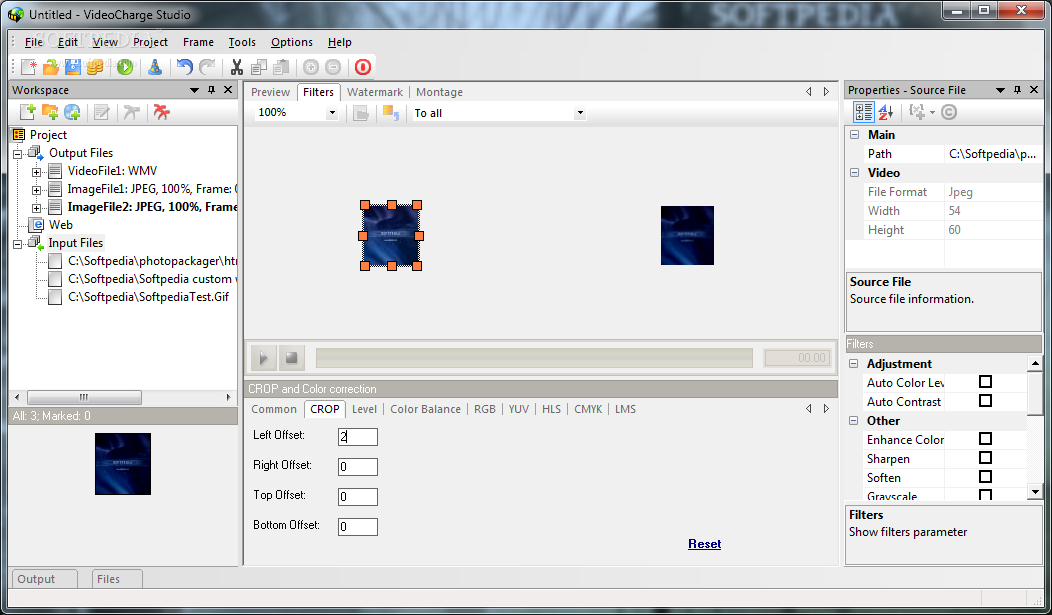Collapse the Input Files tree node
The height and width of the screenshot is (615, 1052).
[18, 244]
